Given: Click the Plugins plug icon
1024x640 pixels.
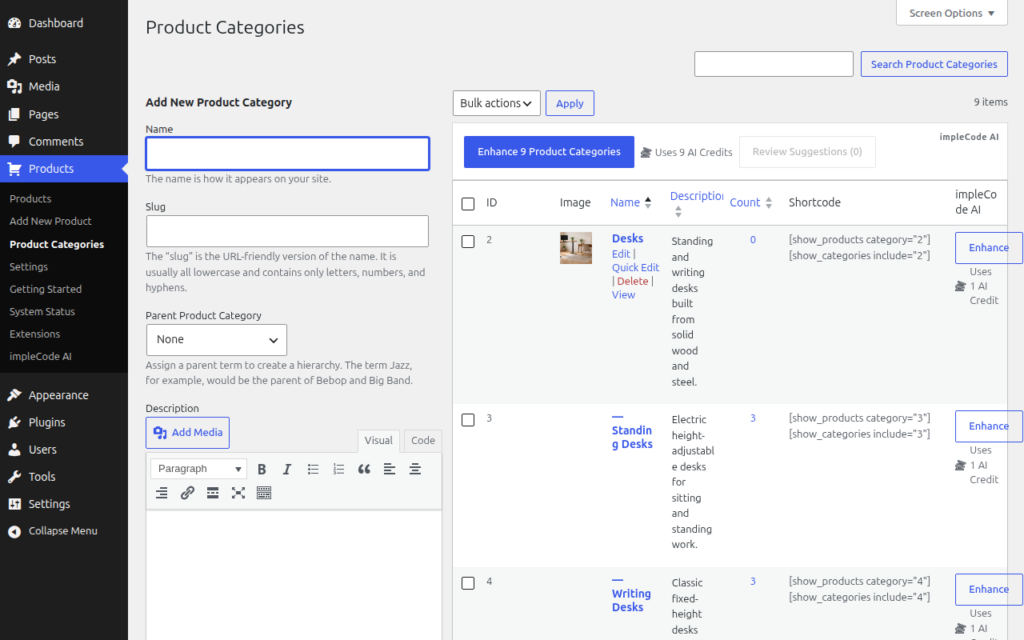Looking at the screenshot, I should (14, 423).
